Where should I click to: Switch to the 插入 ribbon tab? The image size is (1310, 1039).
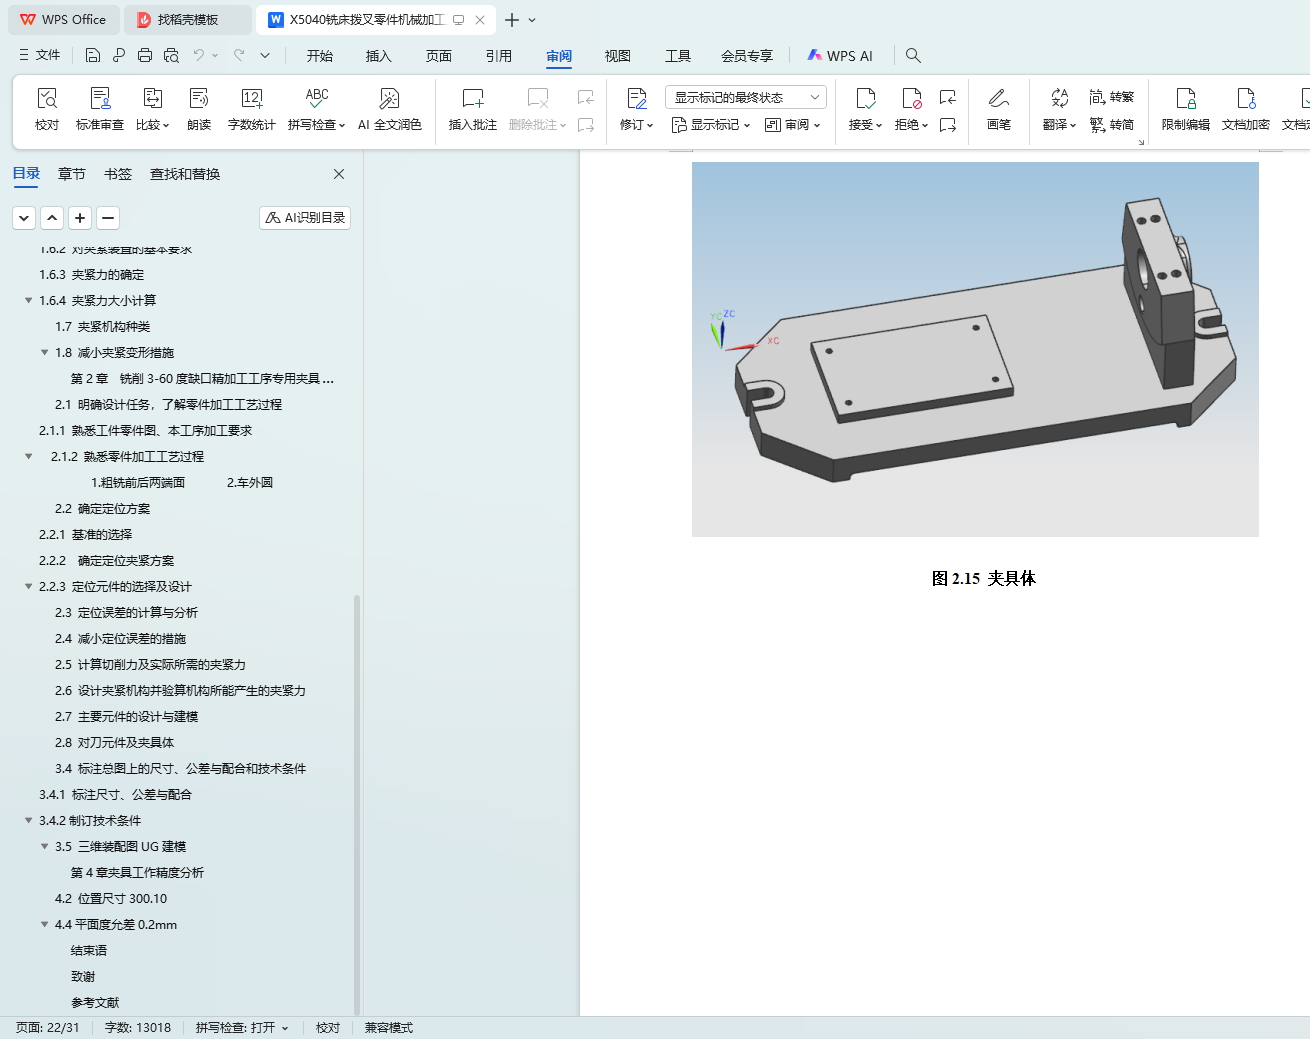(379, 56)
